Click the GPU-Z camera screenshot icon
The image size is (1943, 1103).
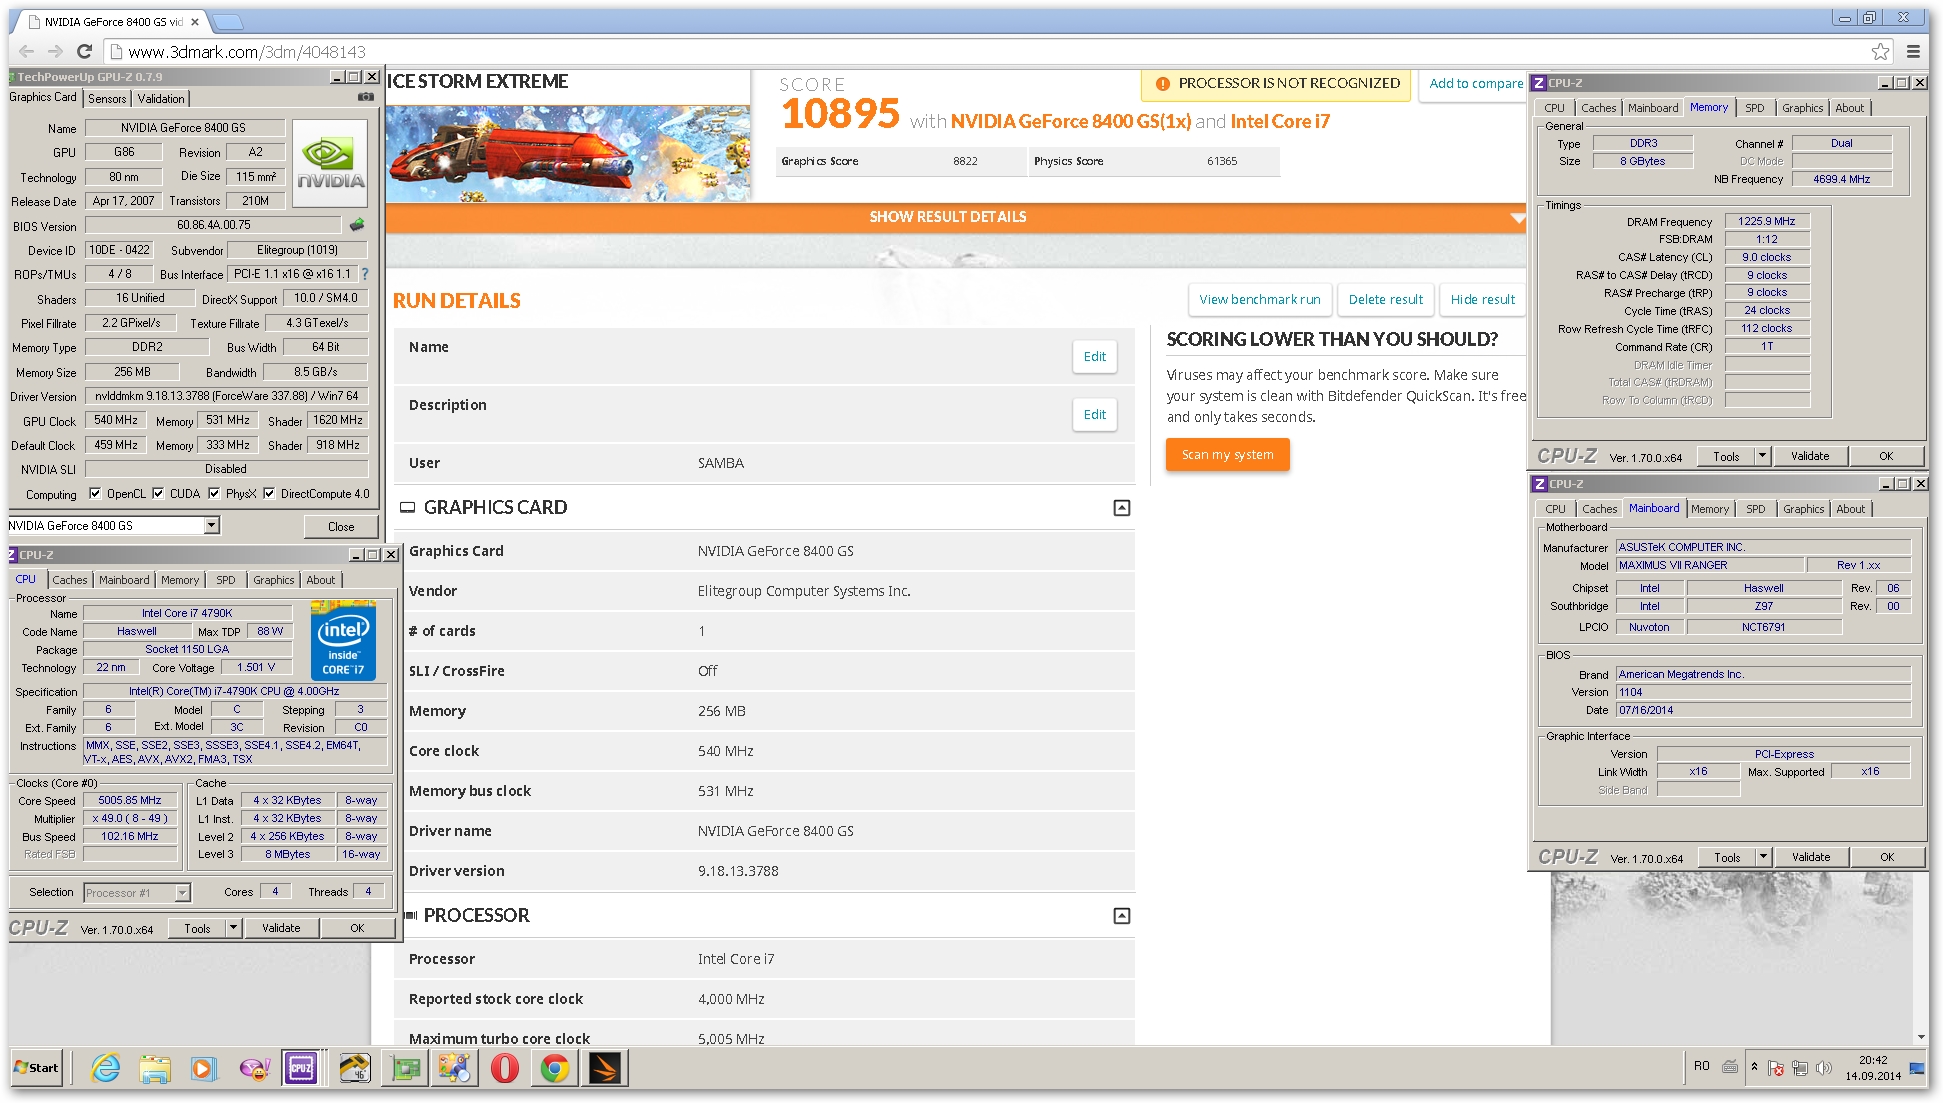366,97
